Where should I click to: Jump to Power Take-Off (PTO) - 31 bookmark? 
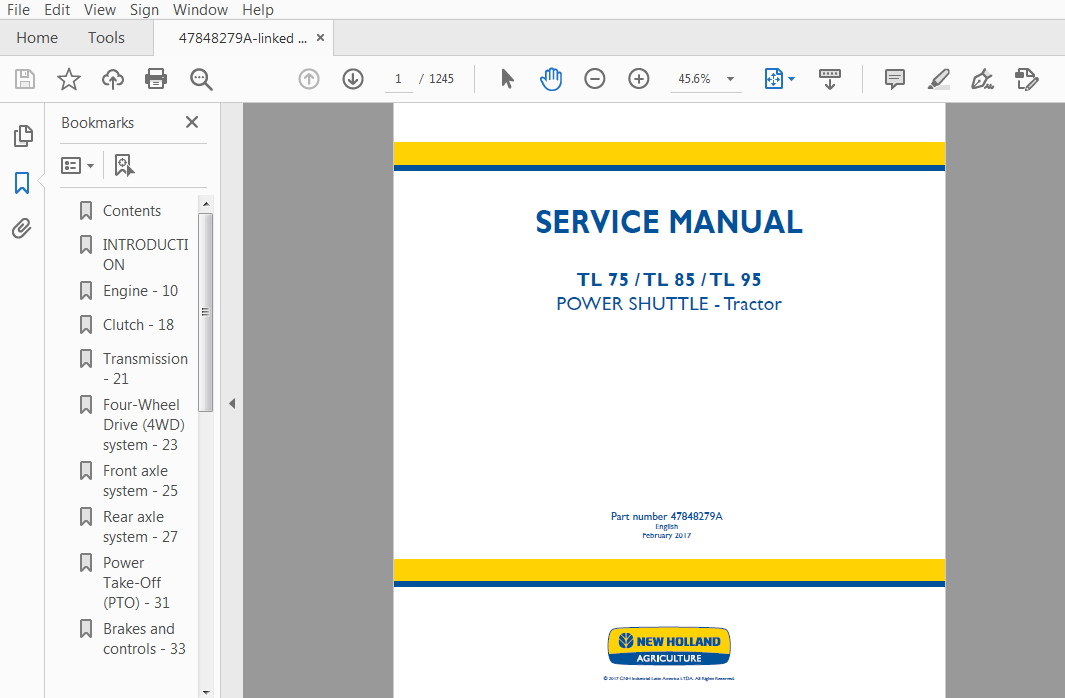tap(137, 583)
